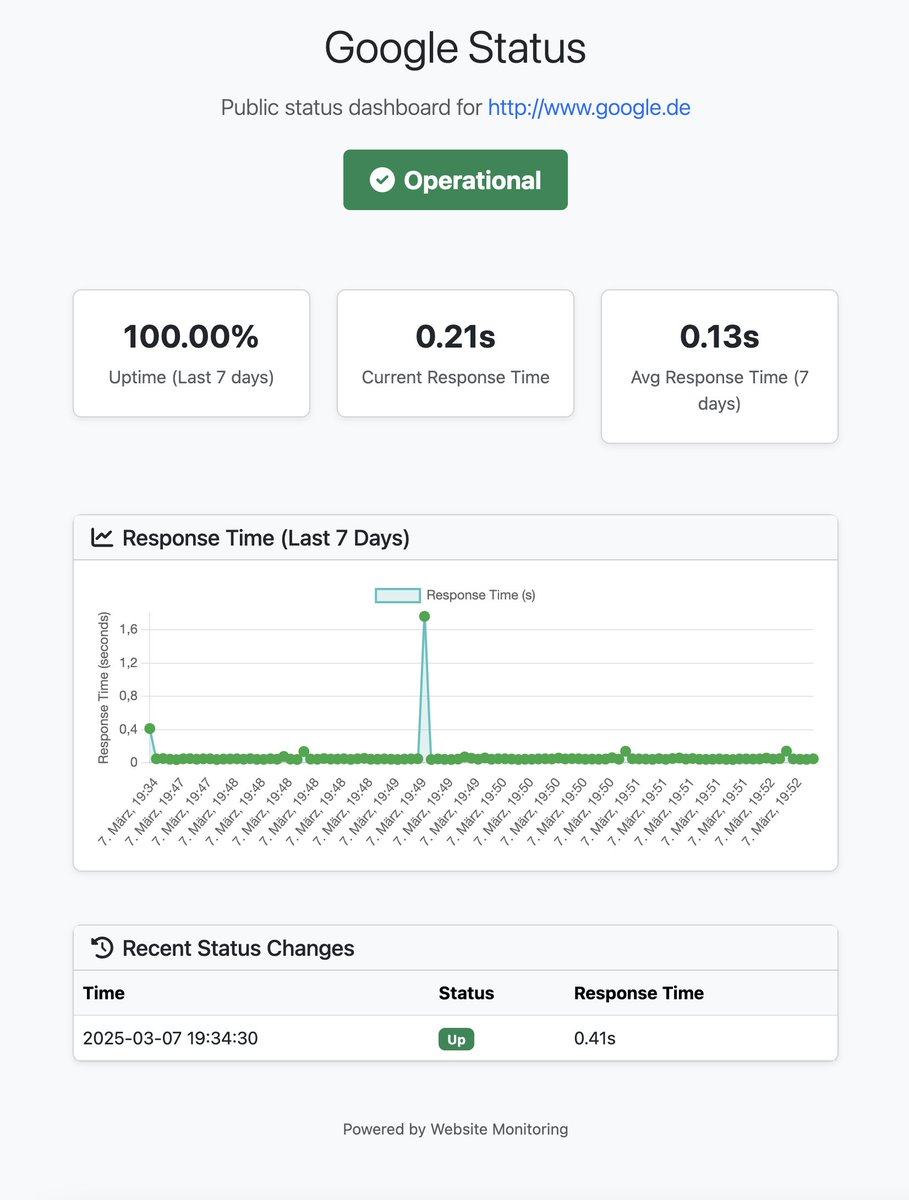The width and height of the screenshot is (909, 1200).
Task: Click the 0.13s average response time value
Action: click(719, 337)
